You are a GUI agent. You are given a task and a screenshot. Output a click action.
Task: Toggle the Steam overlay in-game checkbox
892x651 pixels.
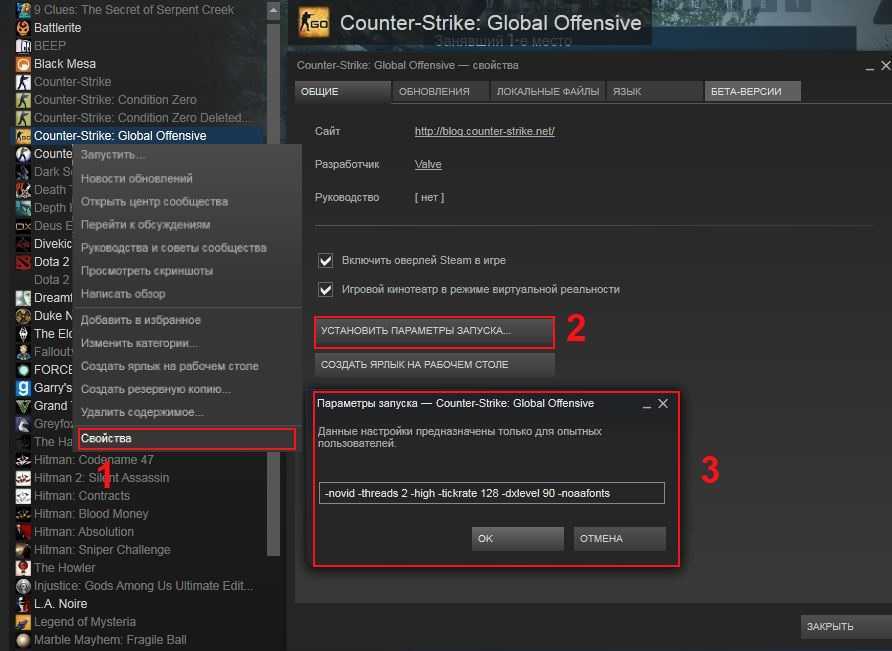(325, 261)
